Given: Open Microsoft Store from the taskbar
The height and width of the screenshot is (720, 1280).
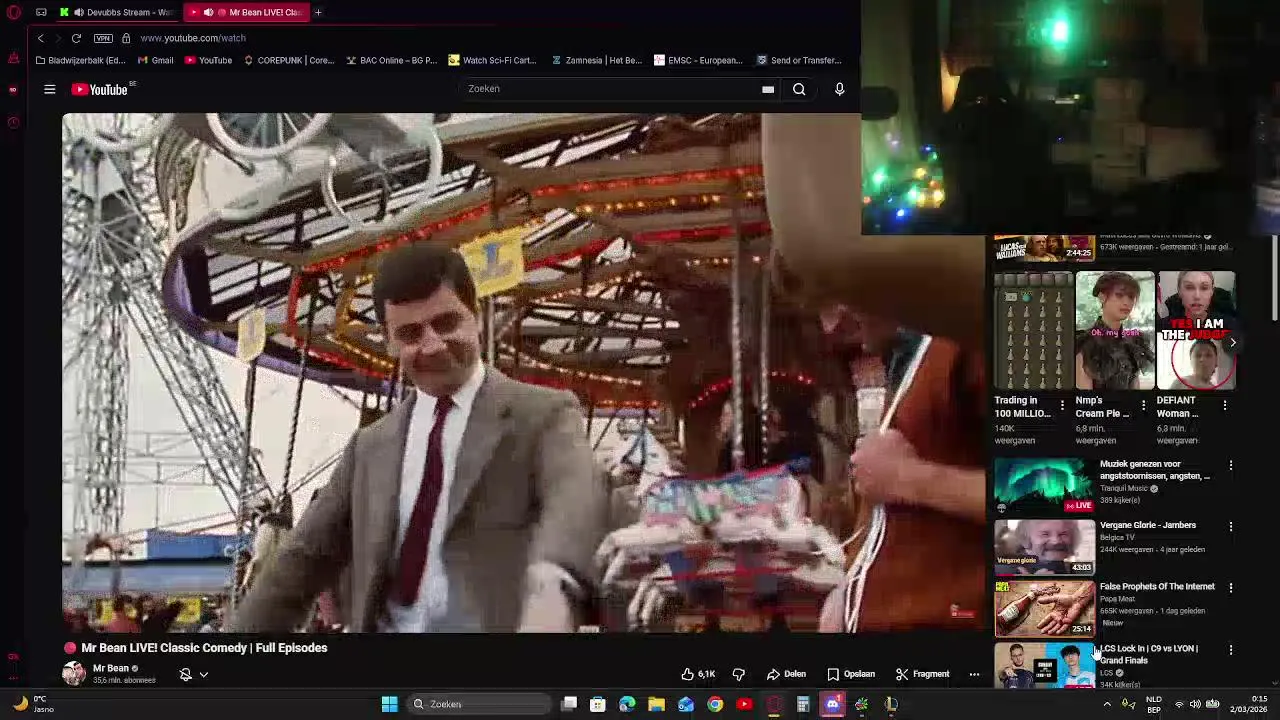Looking at the screenshot, I should 598,704.
